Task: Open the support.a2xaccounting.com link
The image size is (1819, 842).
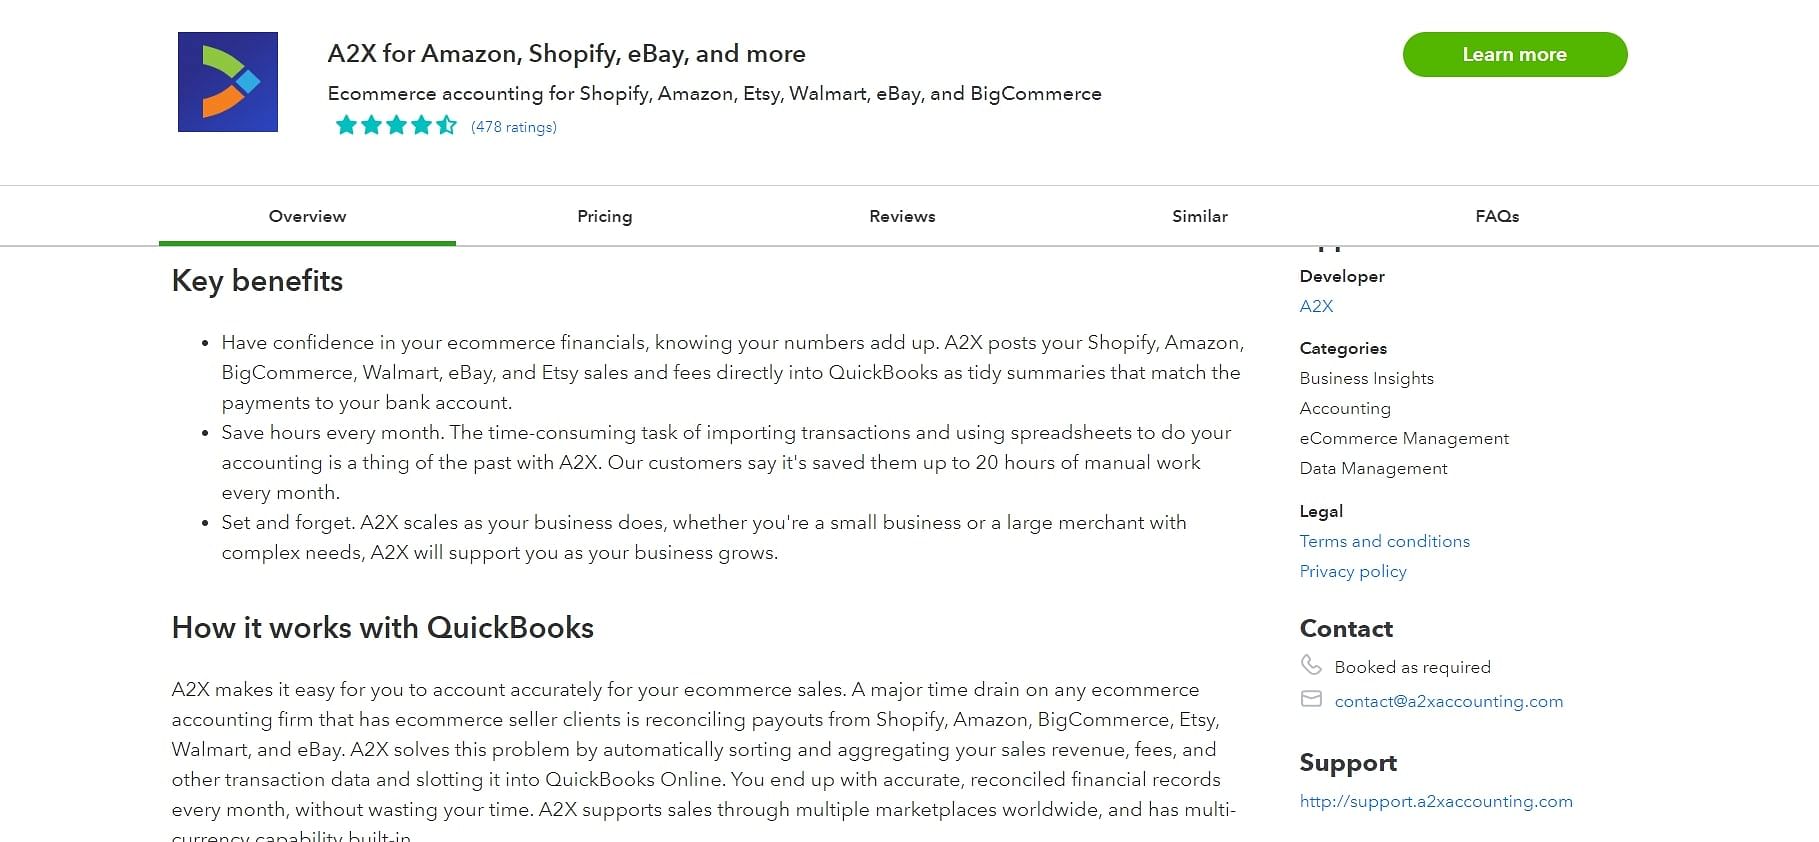Action: [1436, 801]
